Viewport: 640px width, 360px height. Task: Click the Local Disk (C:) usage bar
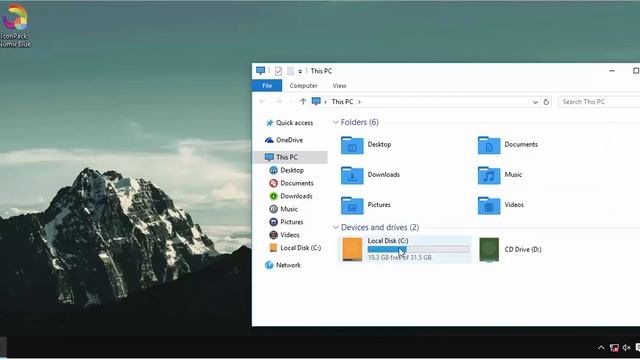[418, 249]
